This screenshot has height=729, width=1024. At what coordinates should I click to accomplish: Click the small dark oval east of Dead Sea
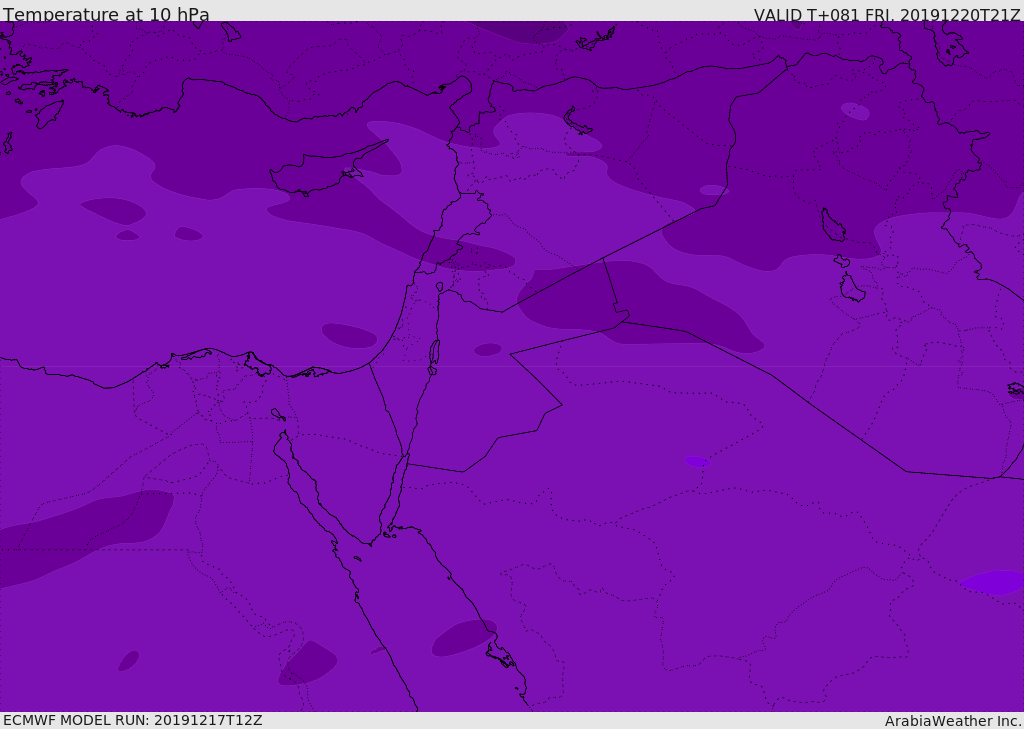tap(488, 349)
